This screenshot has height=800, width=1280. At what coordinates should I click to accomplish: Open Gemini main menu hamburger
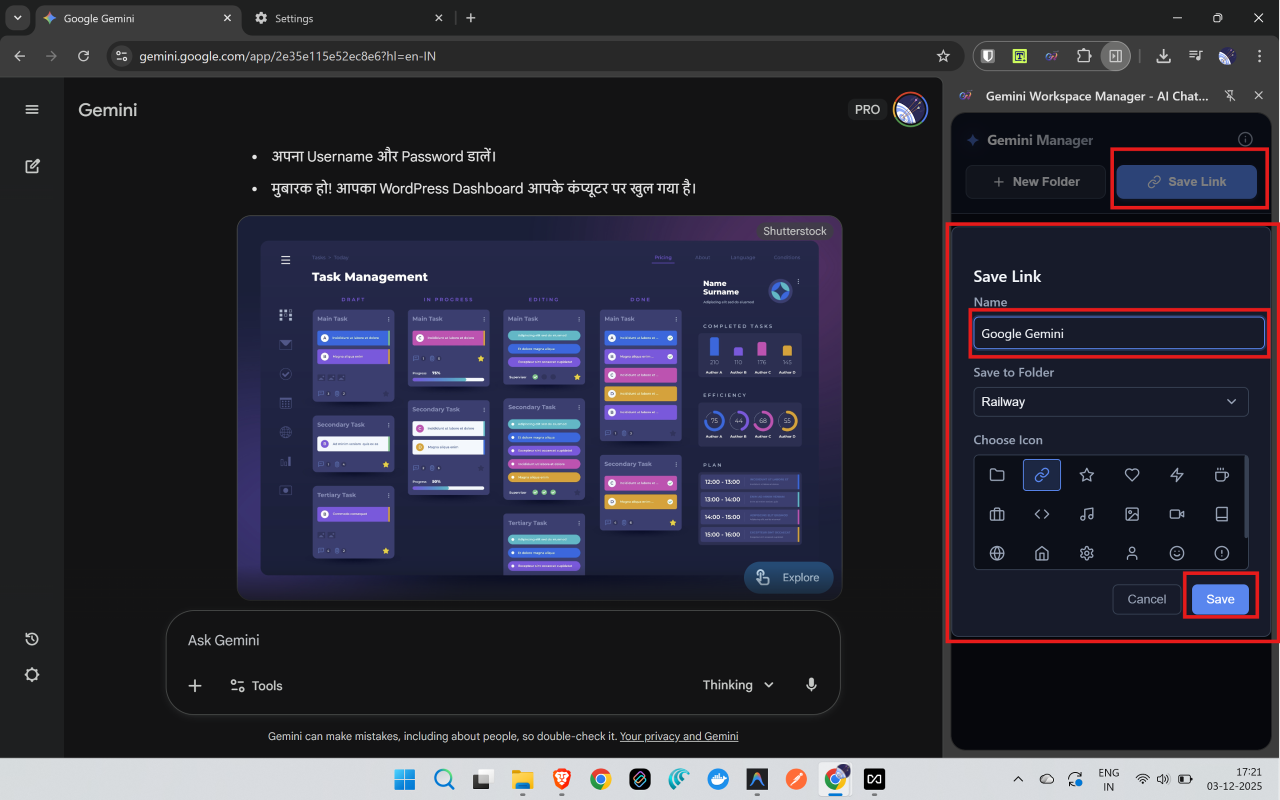(x=32, y=110)
